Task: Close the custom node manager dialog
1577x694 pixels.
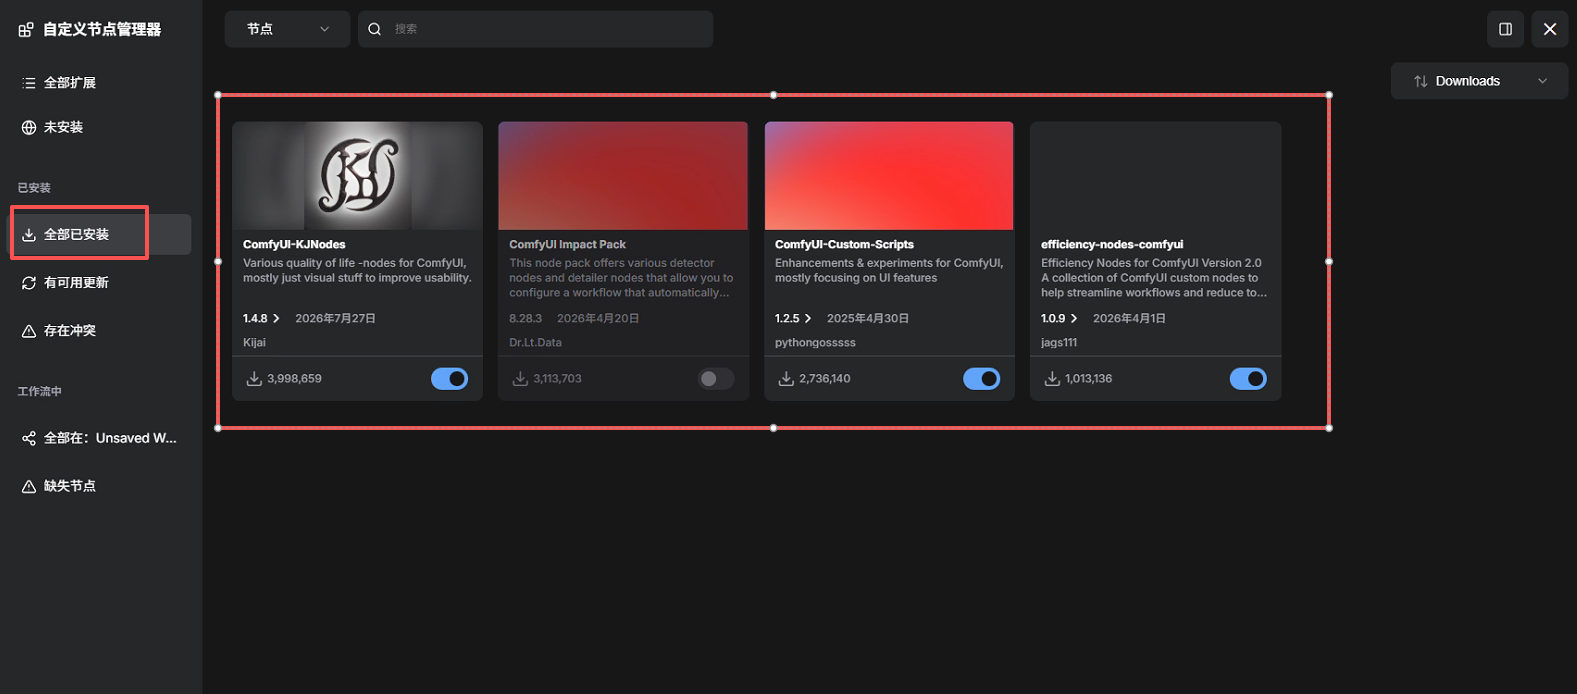Action: 1550,29
